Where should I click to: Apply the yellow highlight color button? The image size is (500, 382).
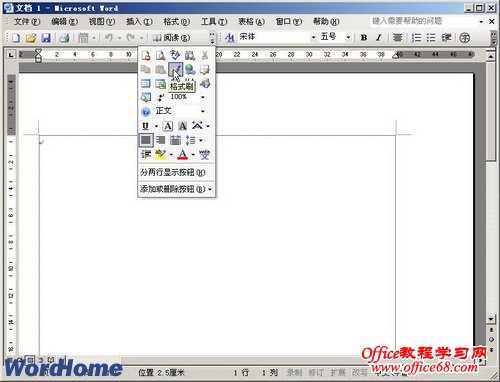[160, 154]
